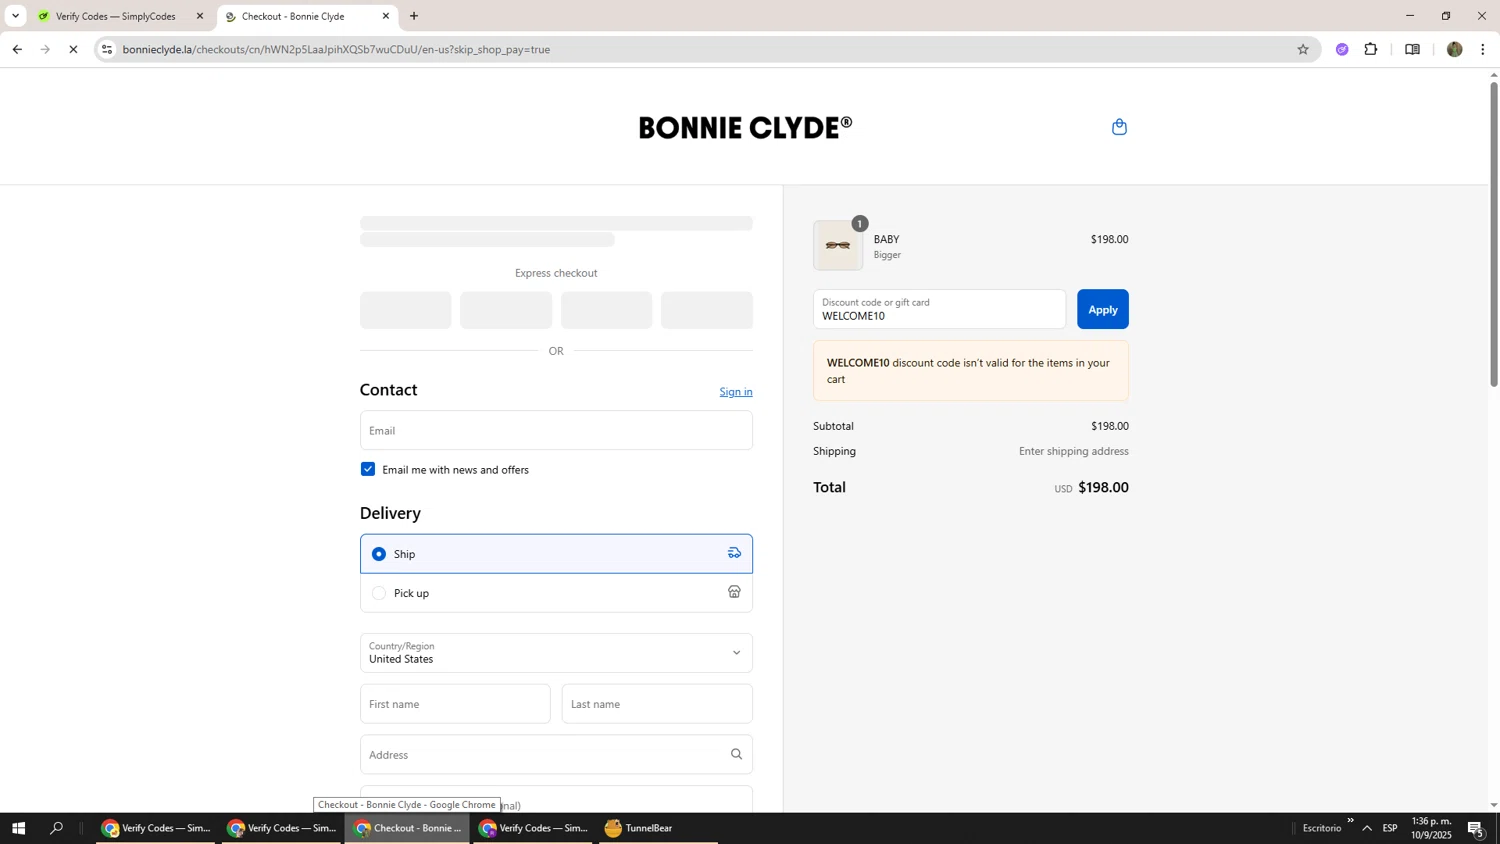Viewport: 1500px width, 844px height.
Task: Focus the Last name field
Action: pos(657,704)
